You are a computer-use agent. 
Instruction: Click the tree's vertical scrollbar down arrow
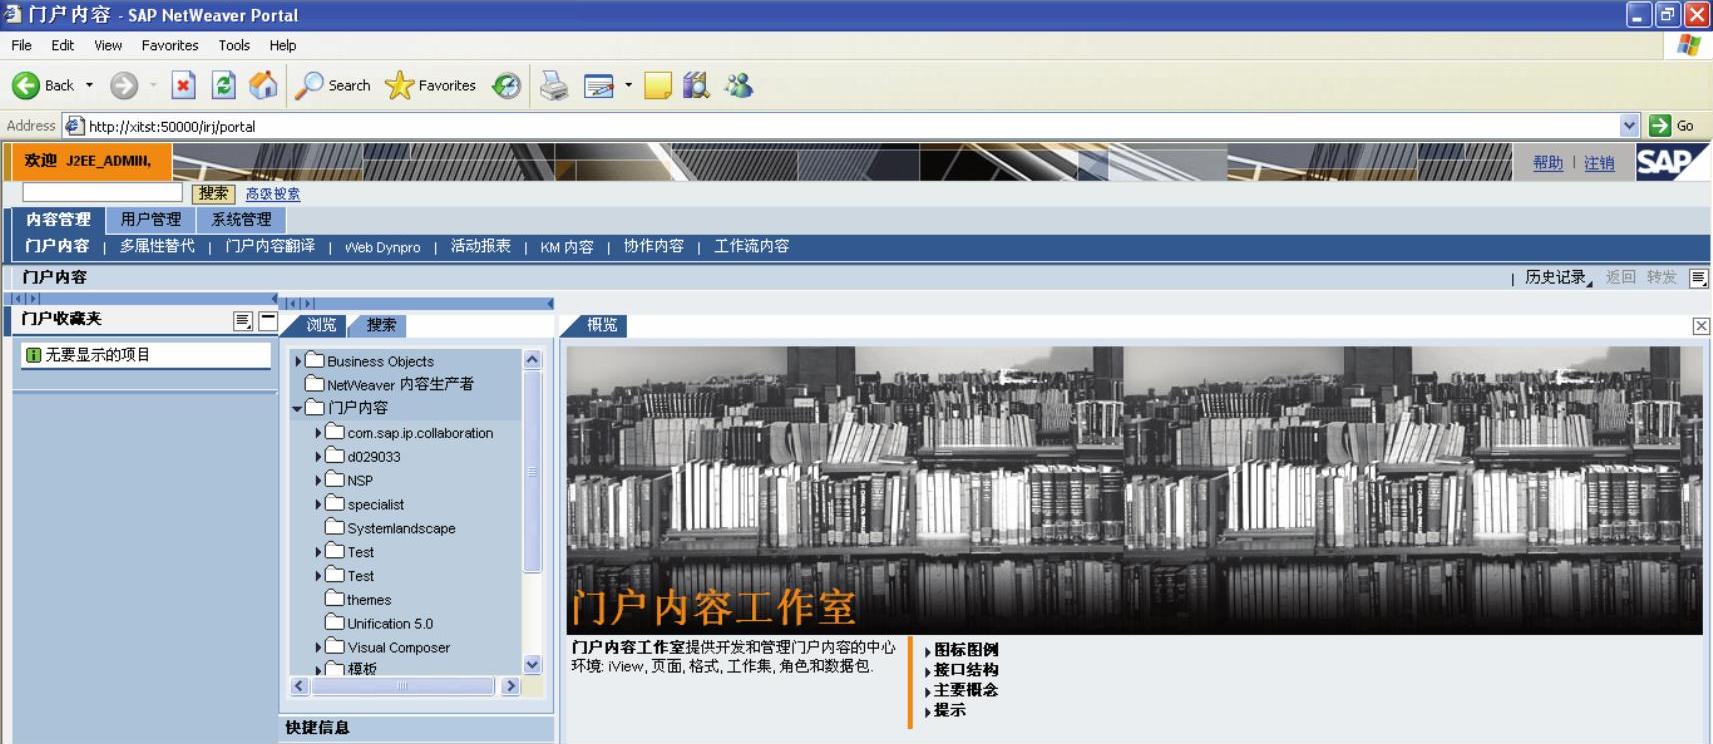[532, 664]
